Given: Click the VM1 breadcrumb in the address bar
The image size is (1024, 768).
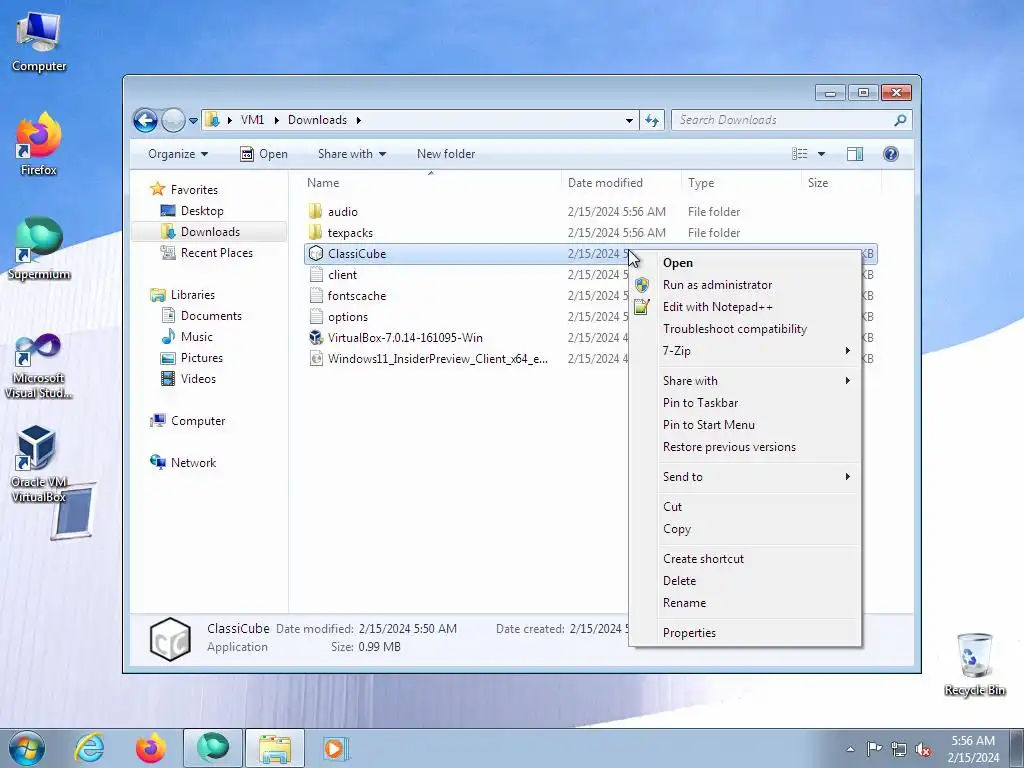Looking at the screenshot, I should click(252, 120).
